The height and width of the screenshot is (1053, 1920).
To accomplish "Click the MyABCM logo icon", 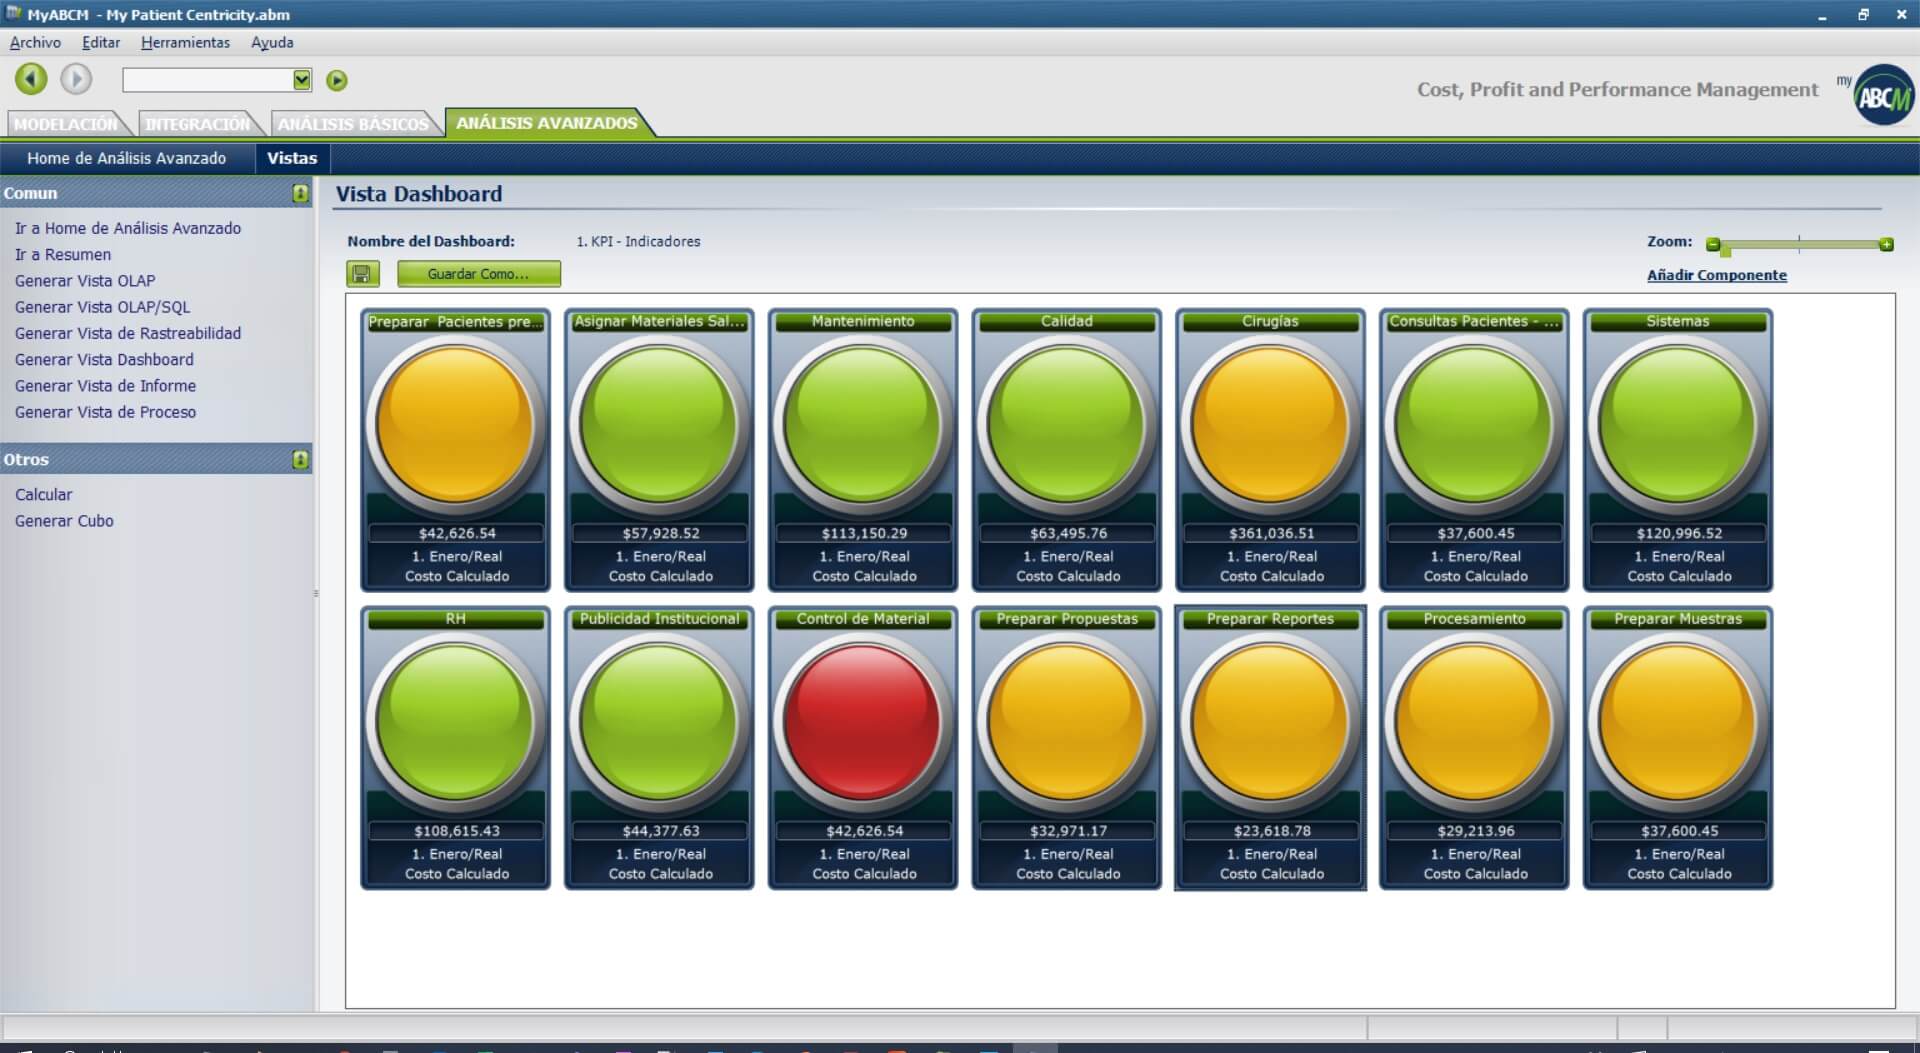I will (x=1883, y=95).
